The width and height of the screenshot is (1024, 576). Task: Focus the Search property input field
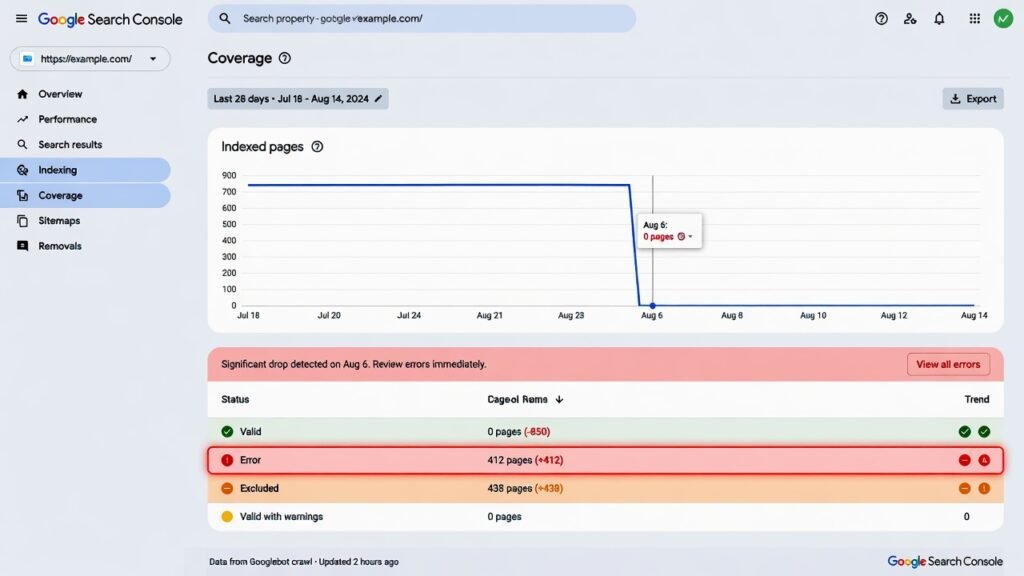tap(421, 18)
